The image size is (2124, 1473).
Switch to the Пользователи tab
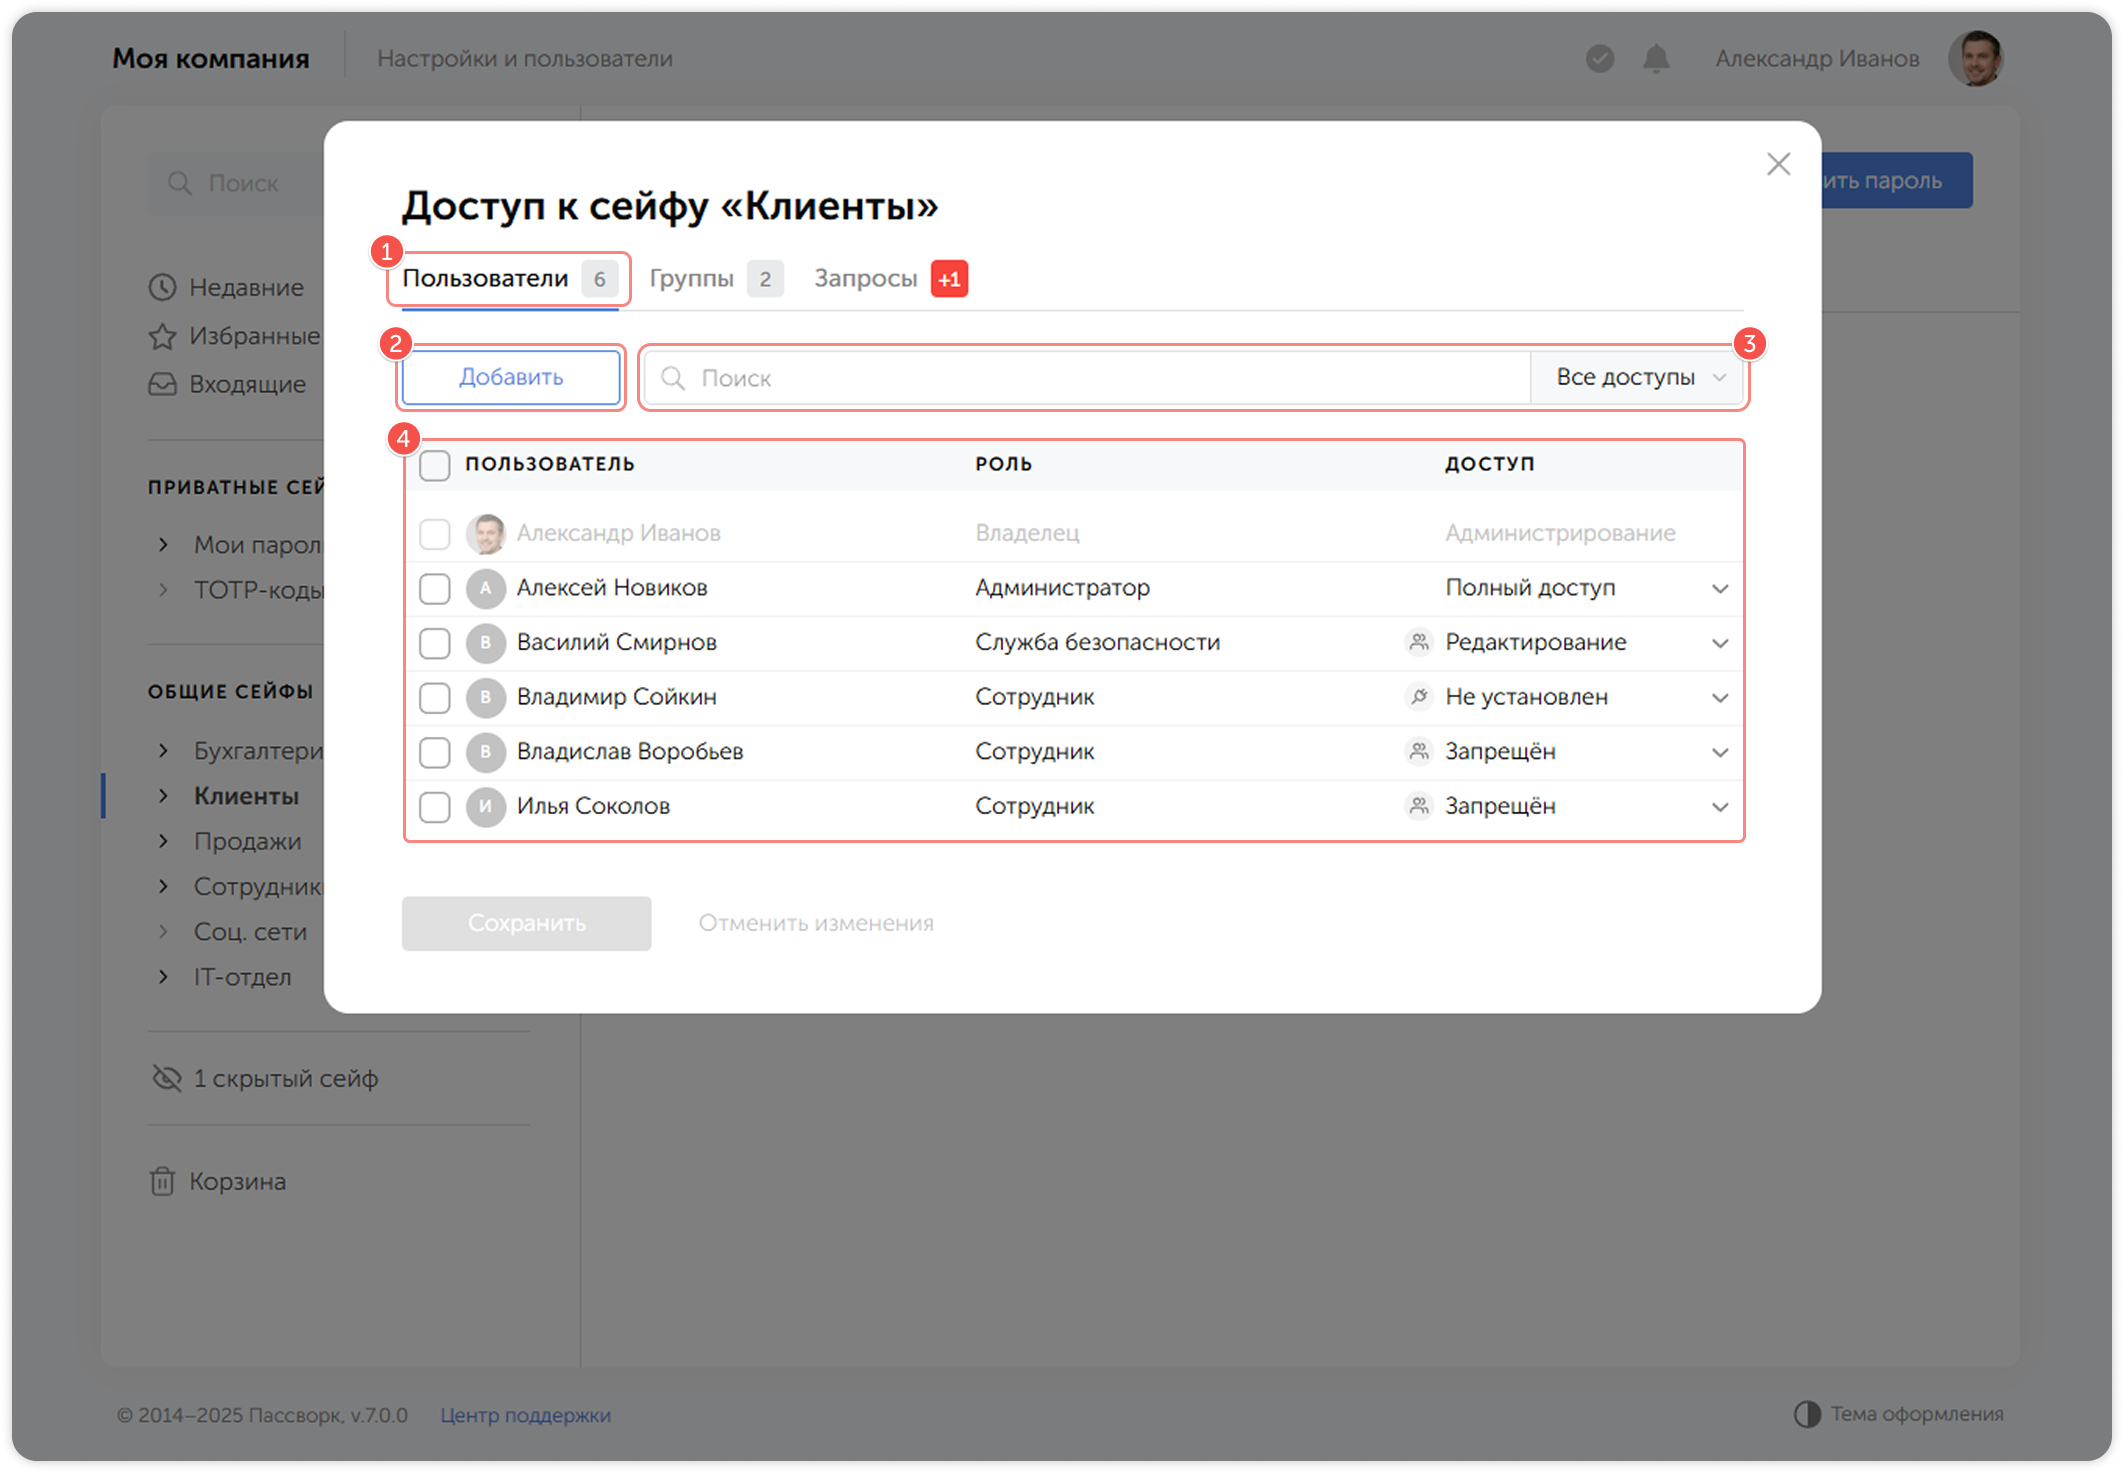click(x=509, y=279)
